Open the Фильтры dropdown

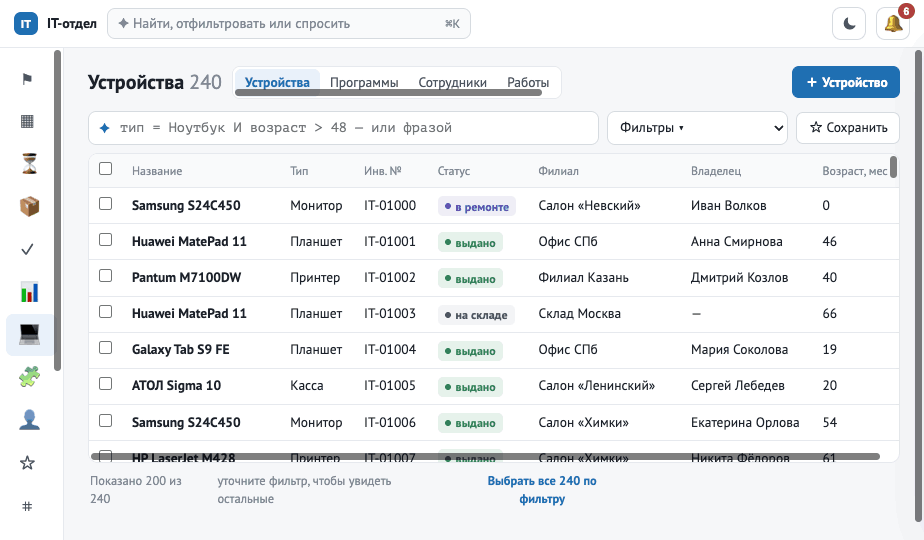pos(698,128)
